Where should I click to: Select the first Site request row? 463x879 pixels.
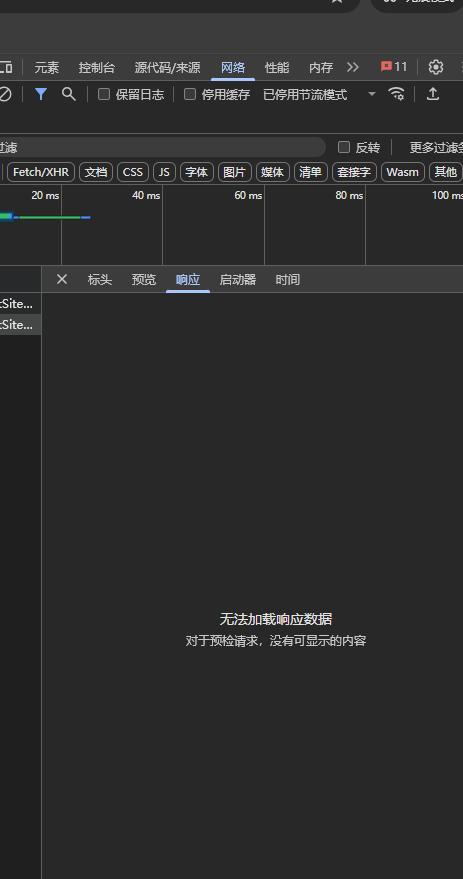[20, 304]
